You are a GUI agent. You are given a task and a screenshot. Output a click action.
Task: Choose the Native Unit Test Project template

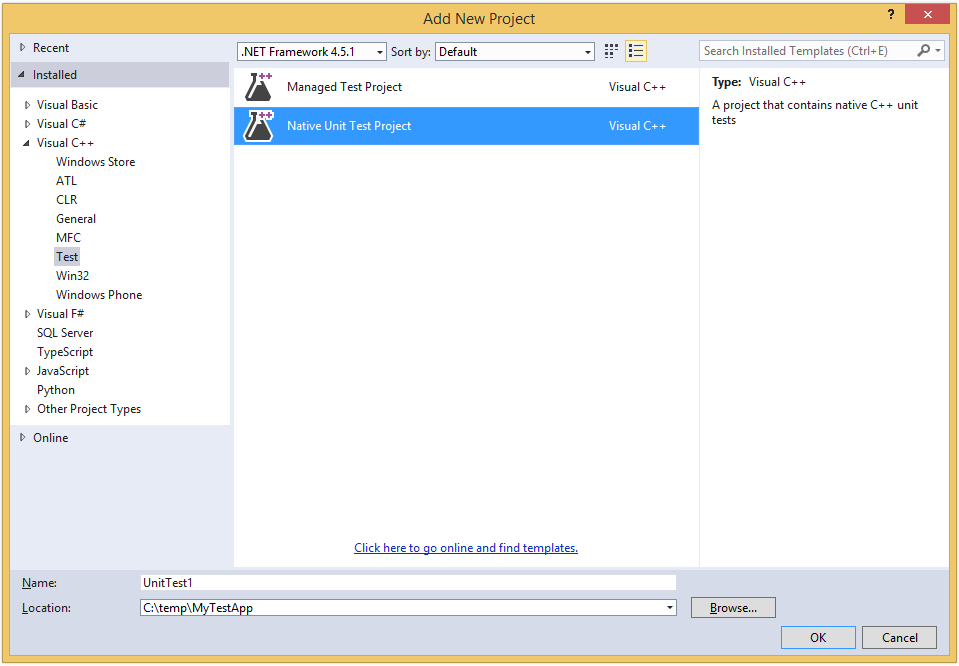pos(466,126)
